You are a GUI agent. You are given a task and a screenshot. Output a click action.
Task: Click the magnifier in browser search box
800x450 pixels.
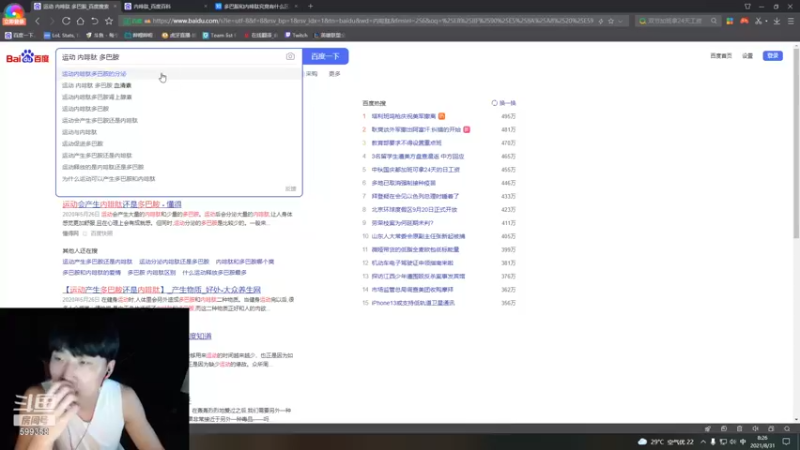[x=714, y=21]
